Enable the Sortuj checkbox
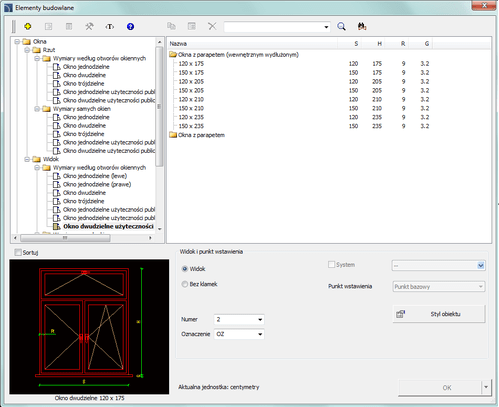 [18, 252]
